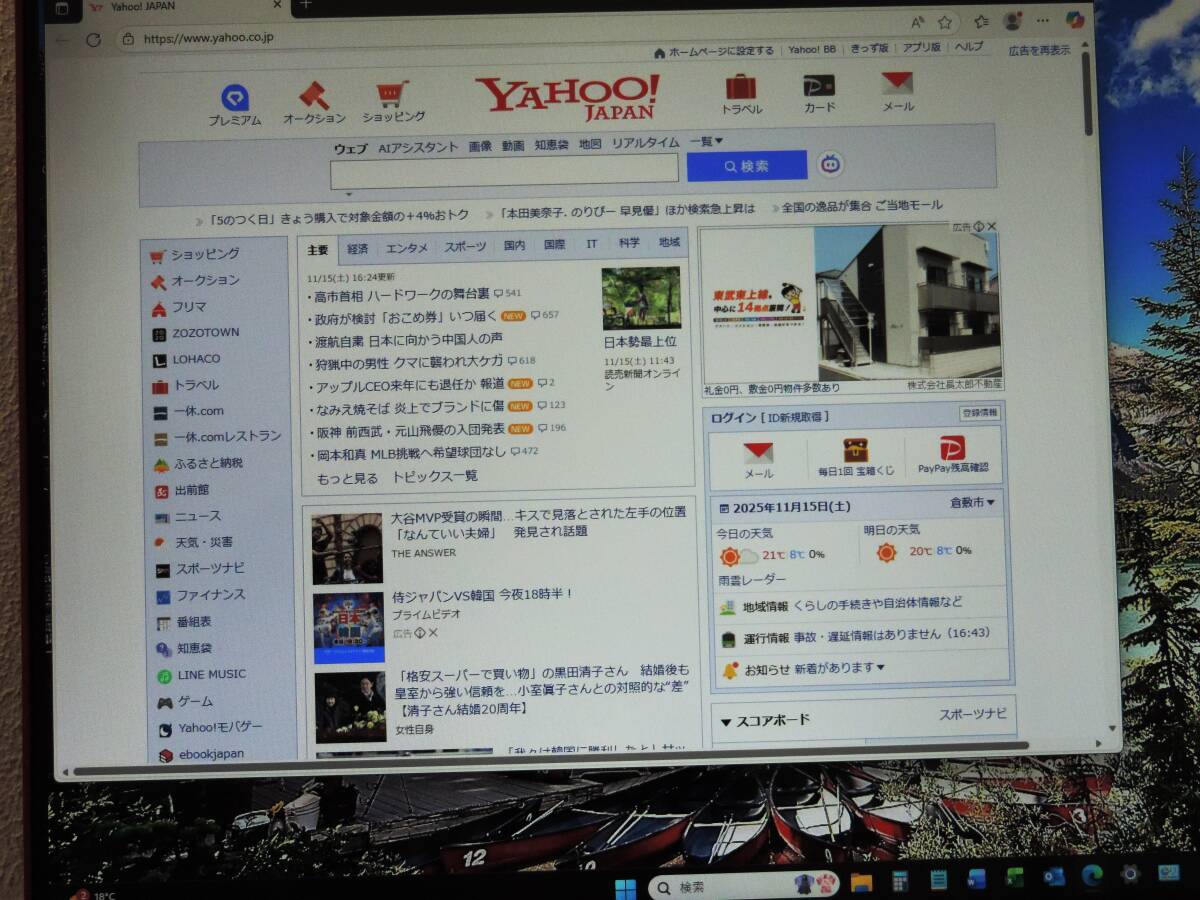Click the browser refresh icon
This screenshot has width=1200, height=900.
click(93, 40)
